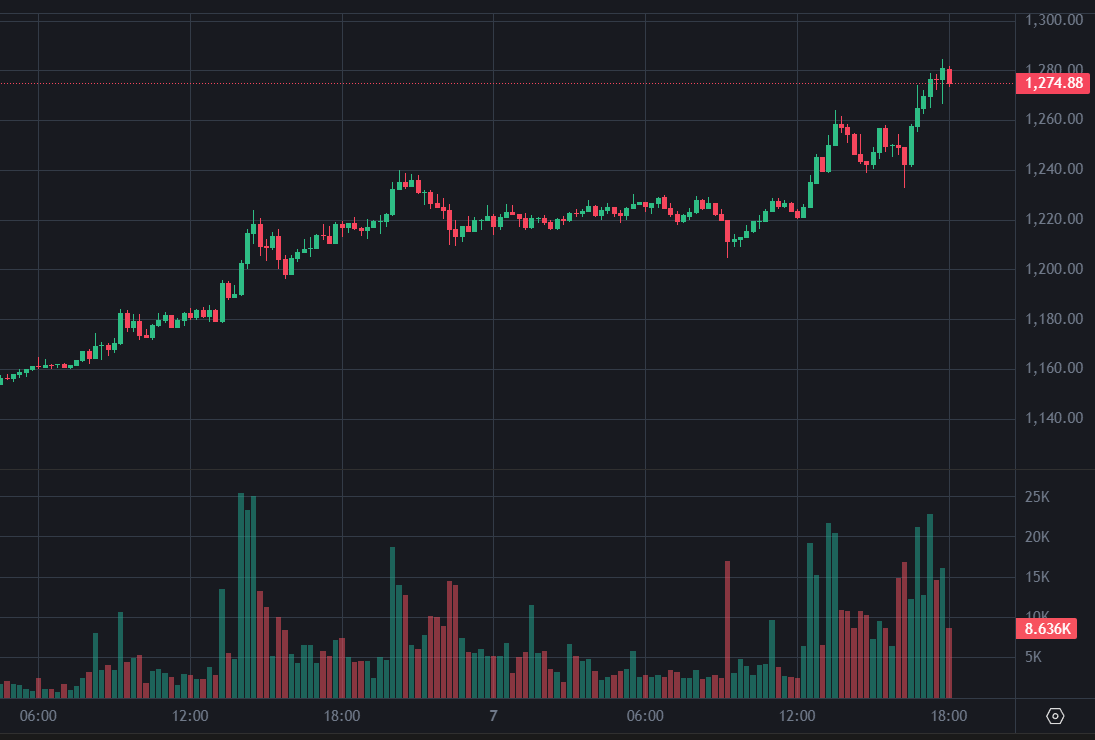Screen dimensions: 1095x740
Task: Select the 1,260.00 price scale label
Action: click(x=1055, y=120)
